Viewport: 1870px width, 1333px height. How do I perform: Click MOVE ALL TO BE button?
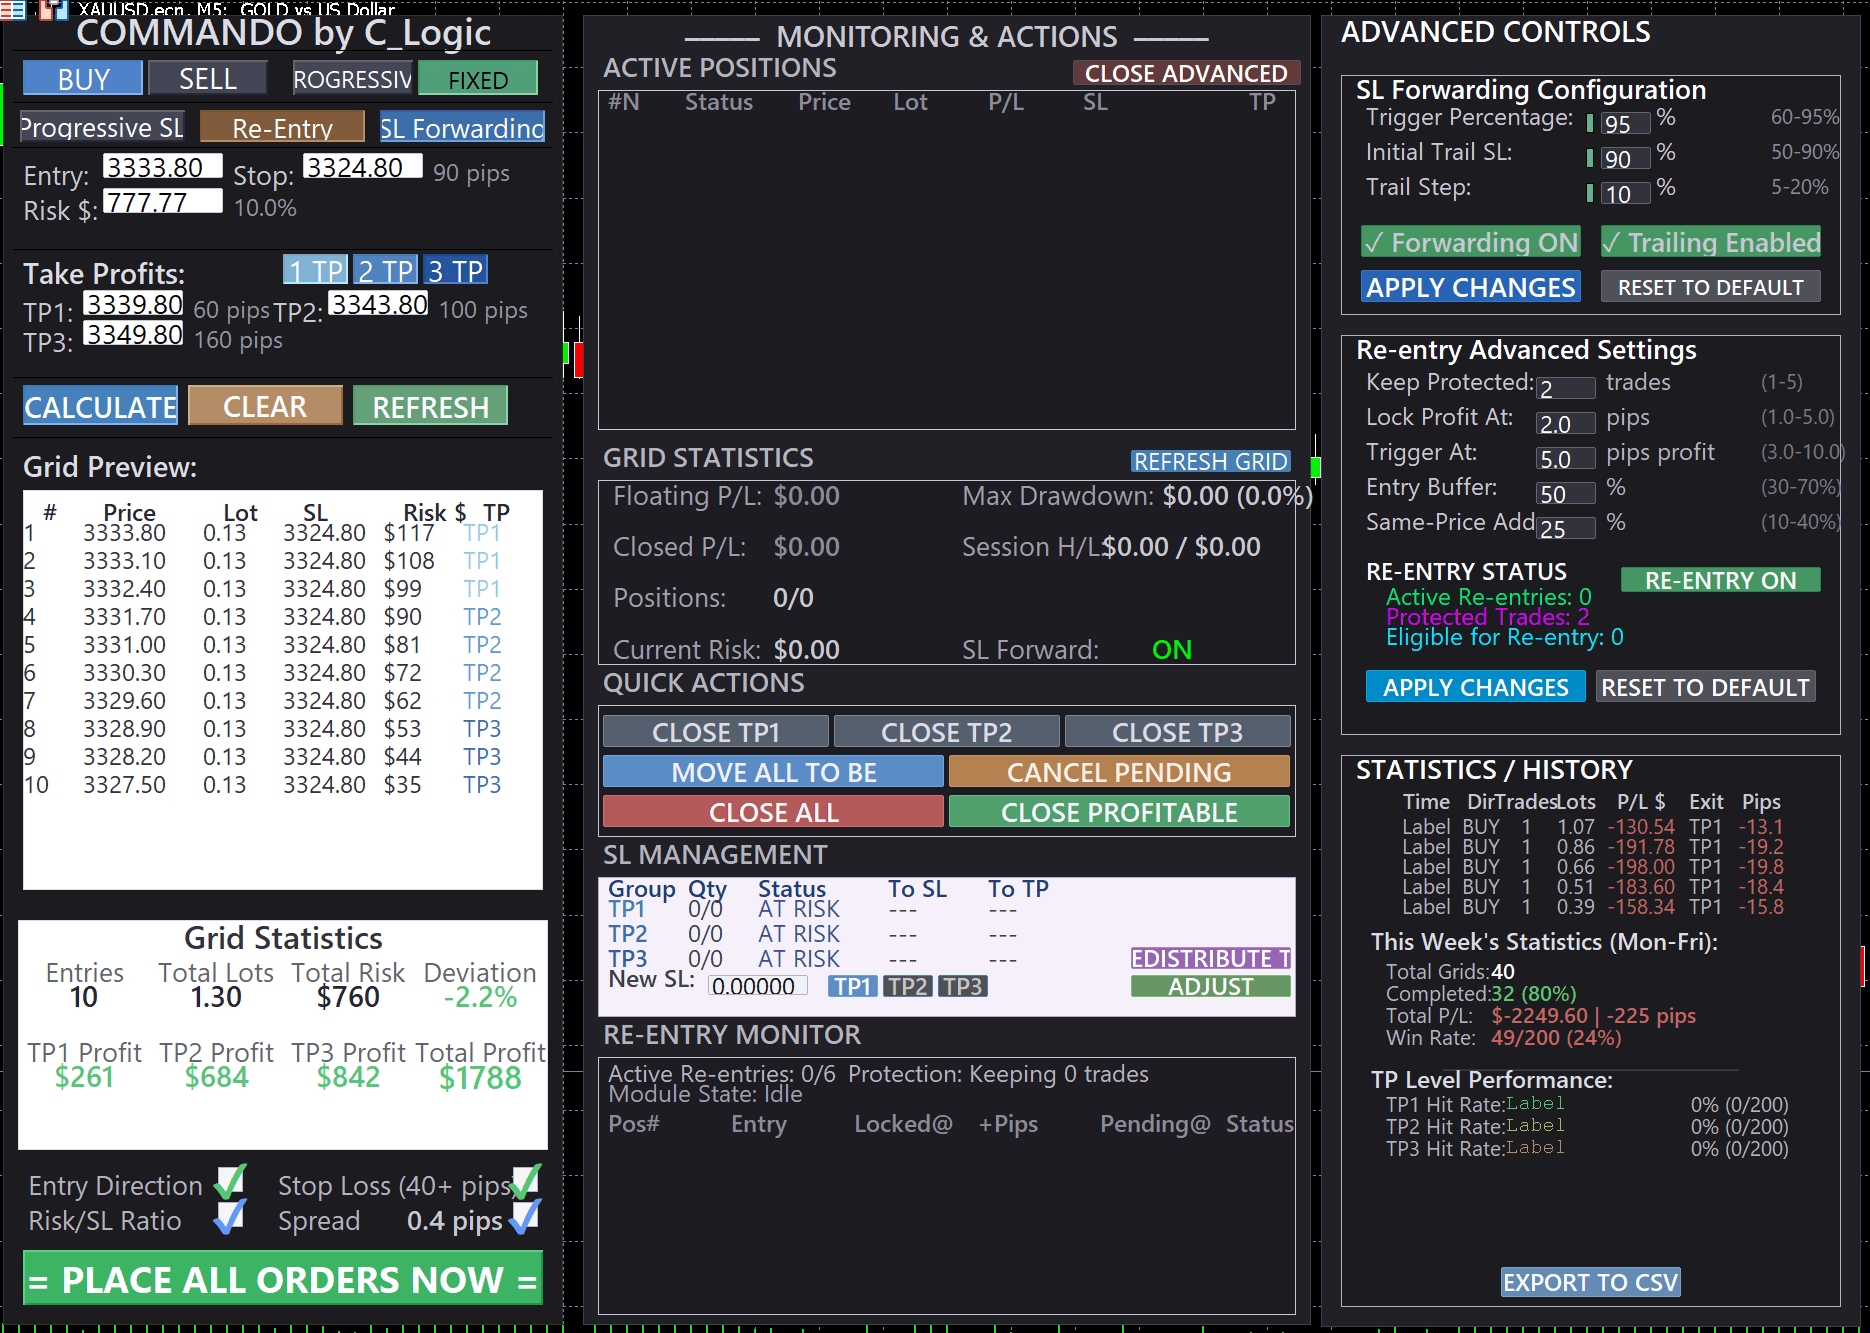click(x=774, y=772)
